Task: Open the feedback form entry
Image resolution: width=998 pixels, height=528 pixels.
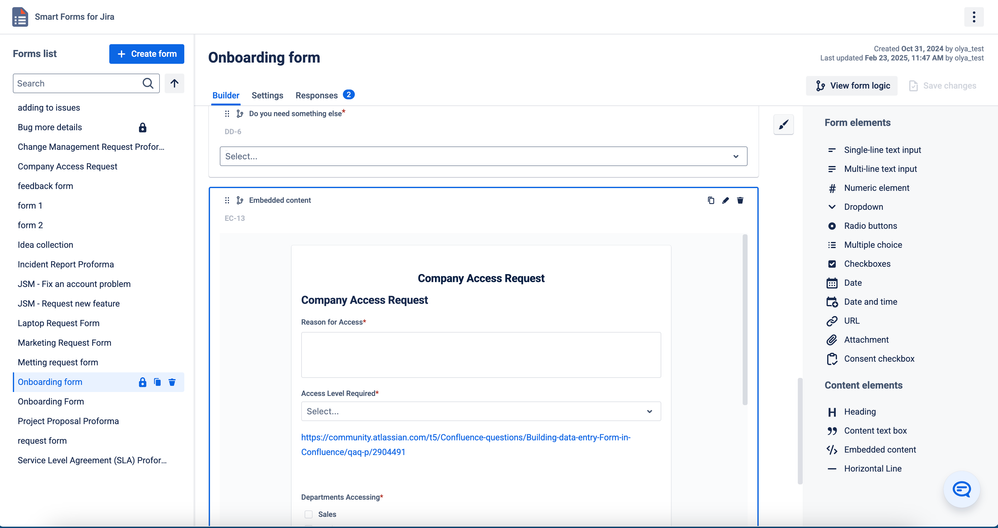Action: [x=45, y=186]
